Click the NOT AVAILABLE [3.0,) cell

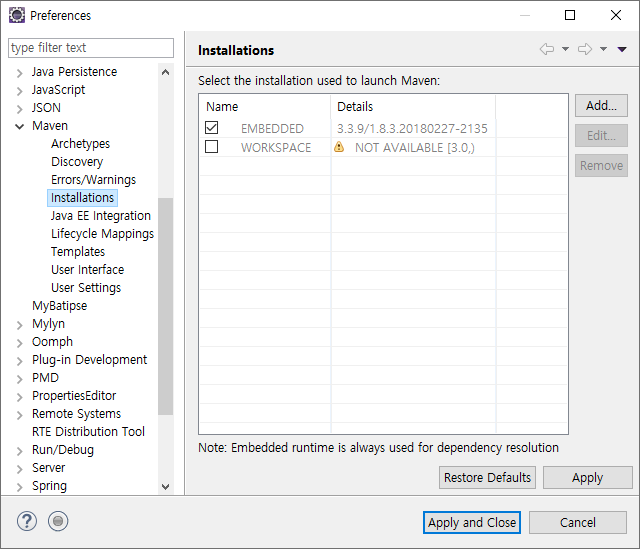[x=415, y=147]
